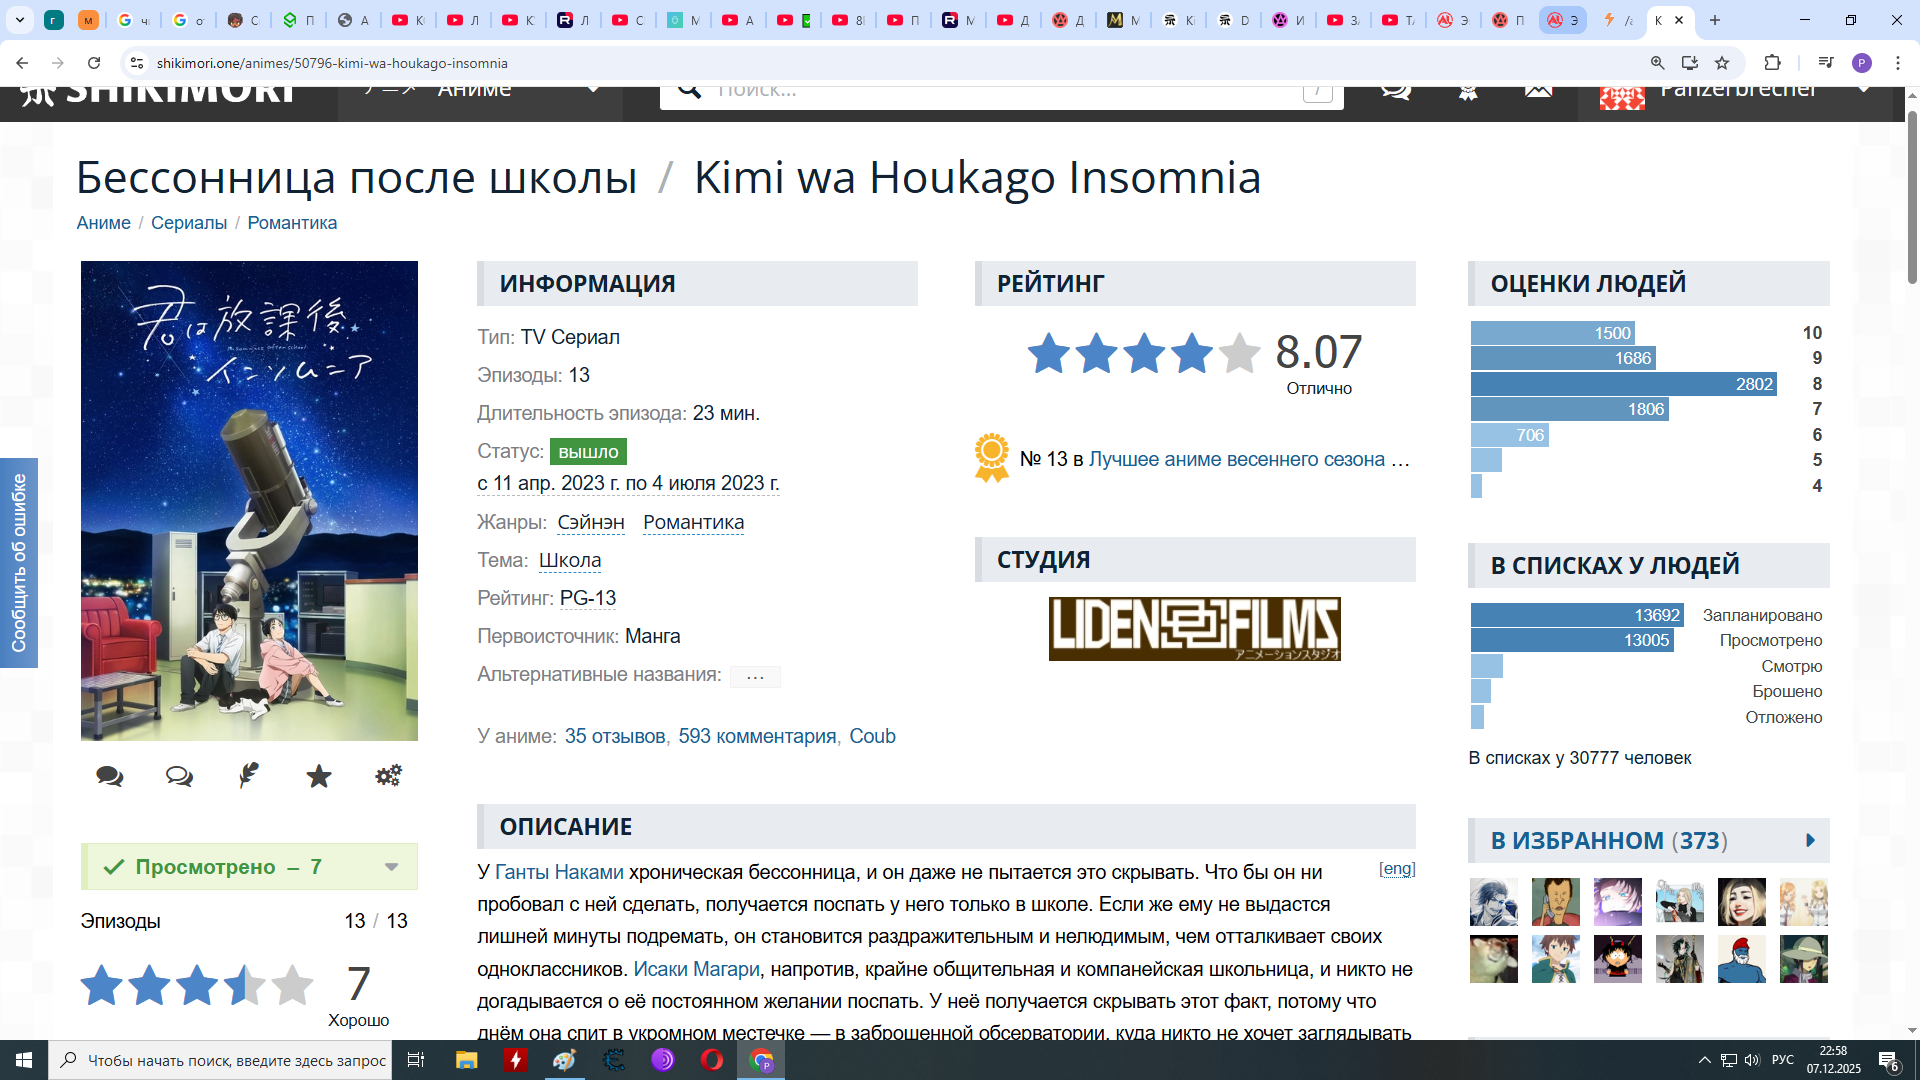Open the 35 отзывов link
Image resolution: width=1920 pixels, height=1080 pixels.
(614, 736)
